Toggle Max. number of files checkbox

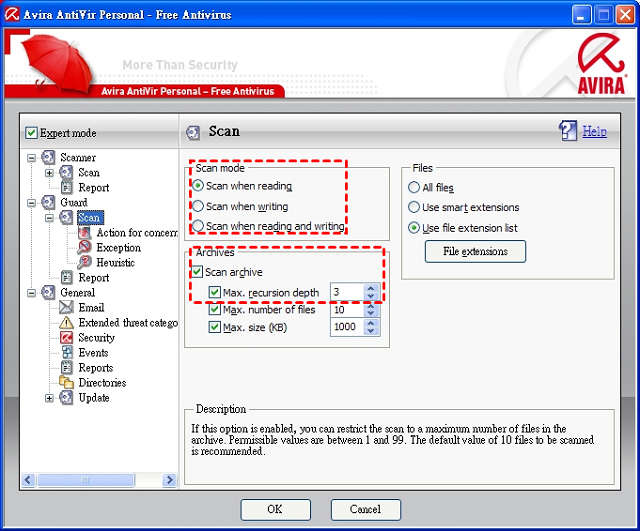coord(215,309)
